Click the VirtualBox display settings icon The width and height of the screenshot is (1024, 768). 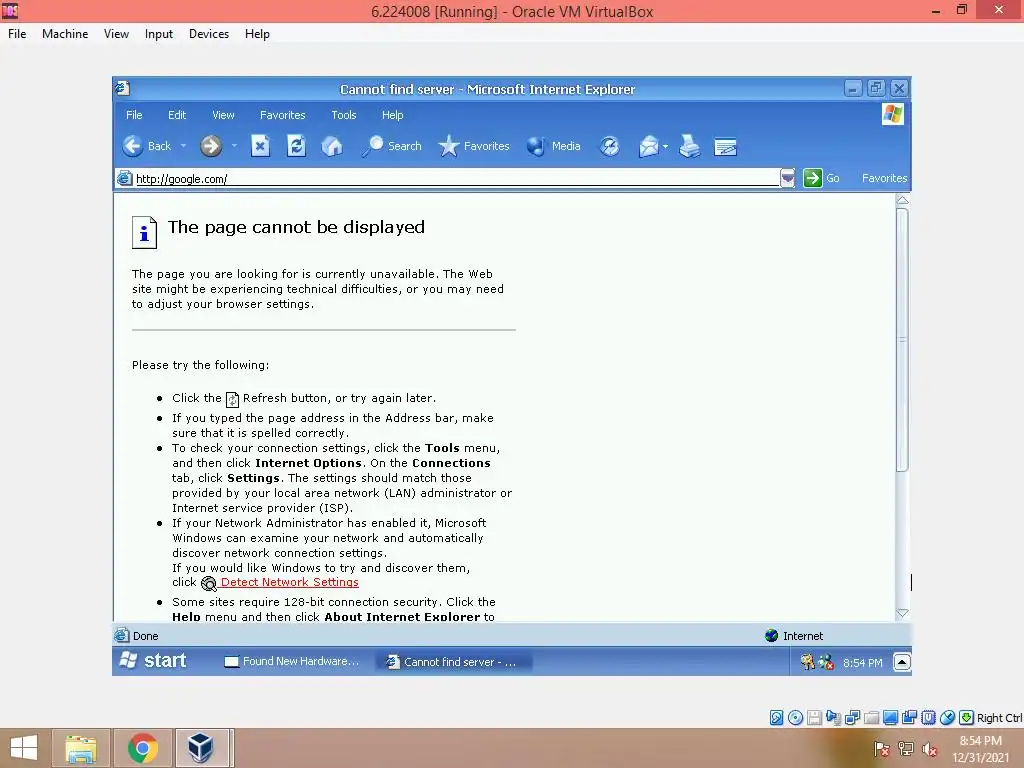click(x=890, y=718)
